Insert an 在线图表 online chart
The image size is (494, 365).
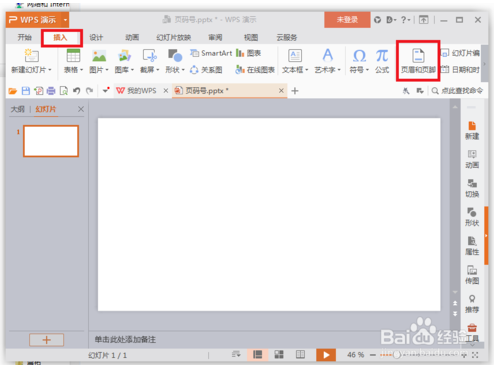[x=255, y=70]
